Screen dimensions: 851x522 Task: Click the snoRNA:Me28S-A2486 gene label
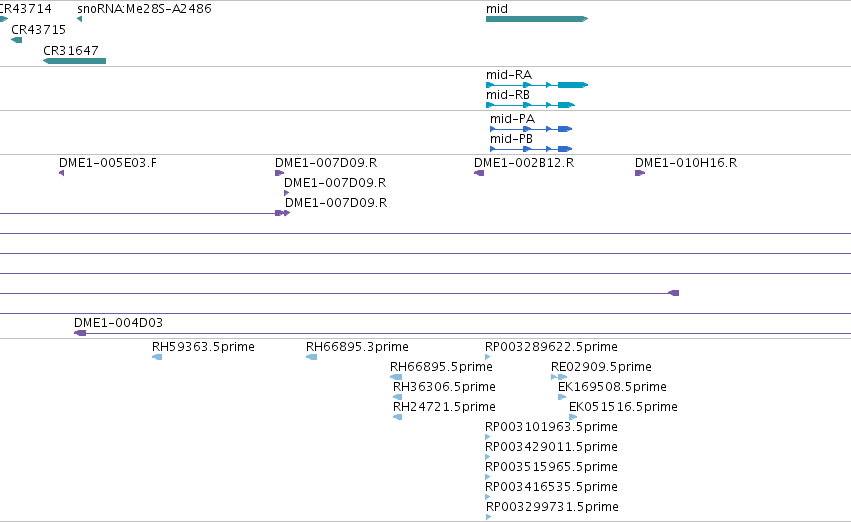[144, 9]
